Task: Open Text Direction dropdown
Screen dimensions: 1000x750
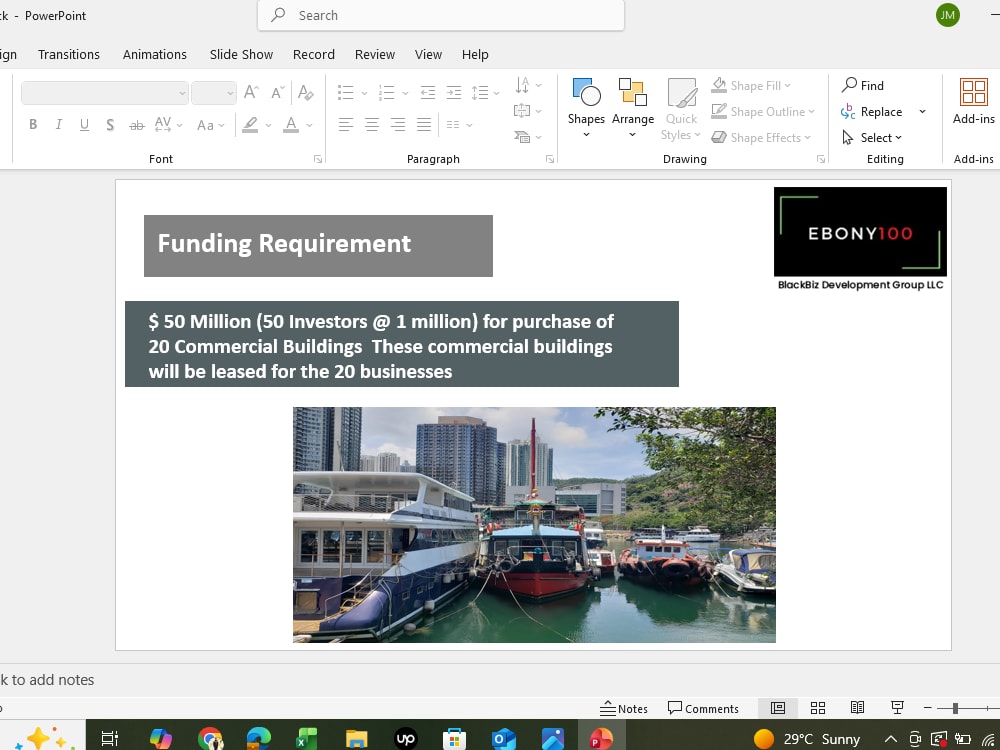Action: (528, 85)
